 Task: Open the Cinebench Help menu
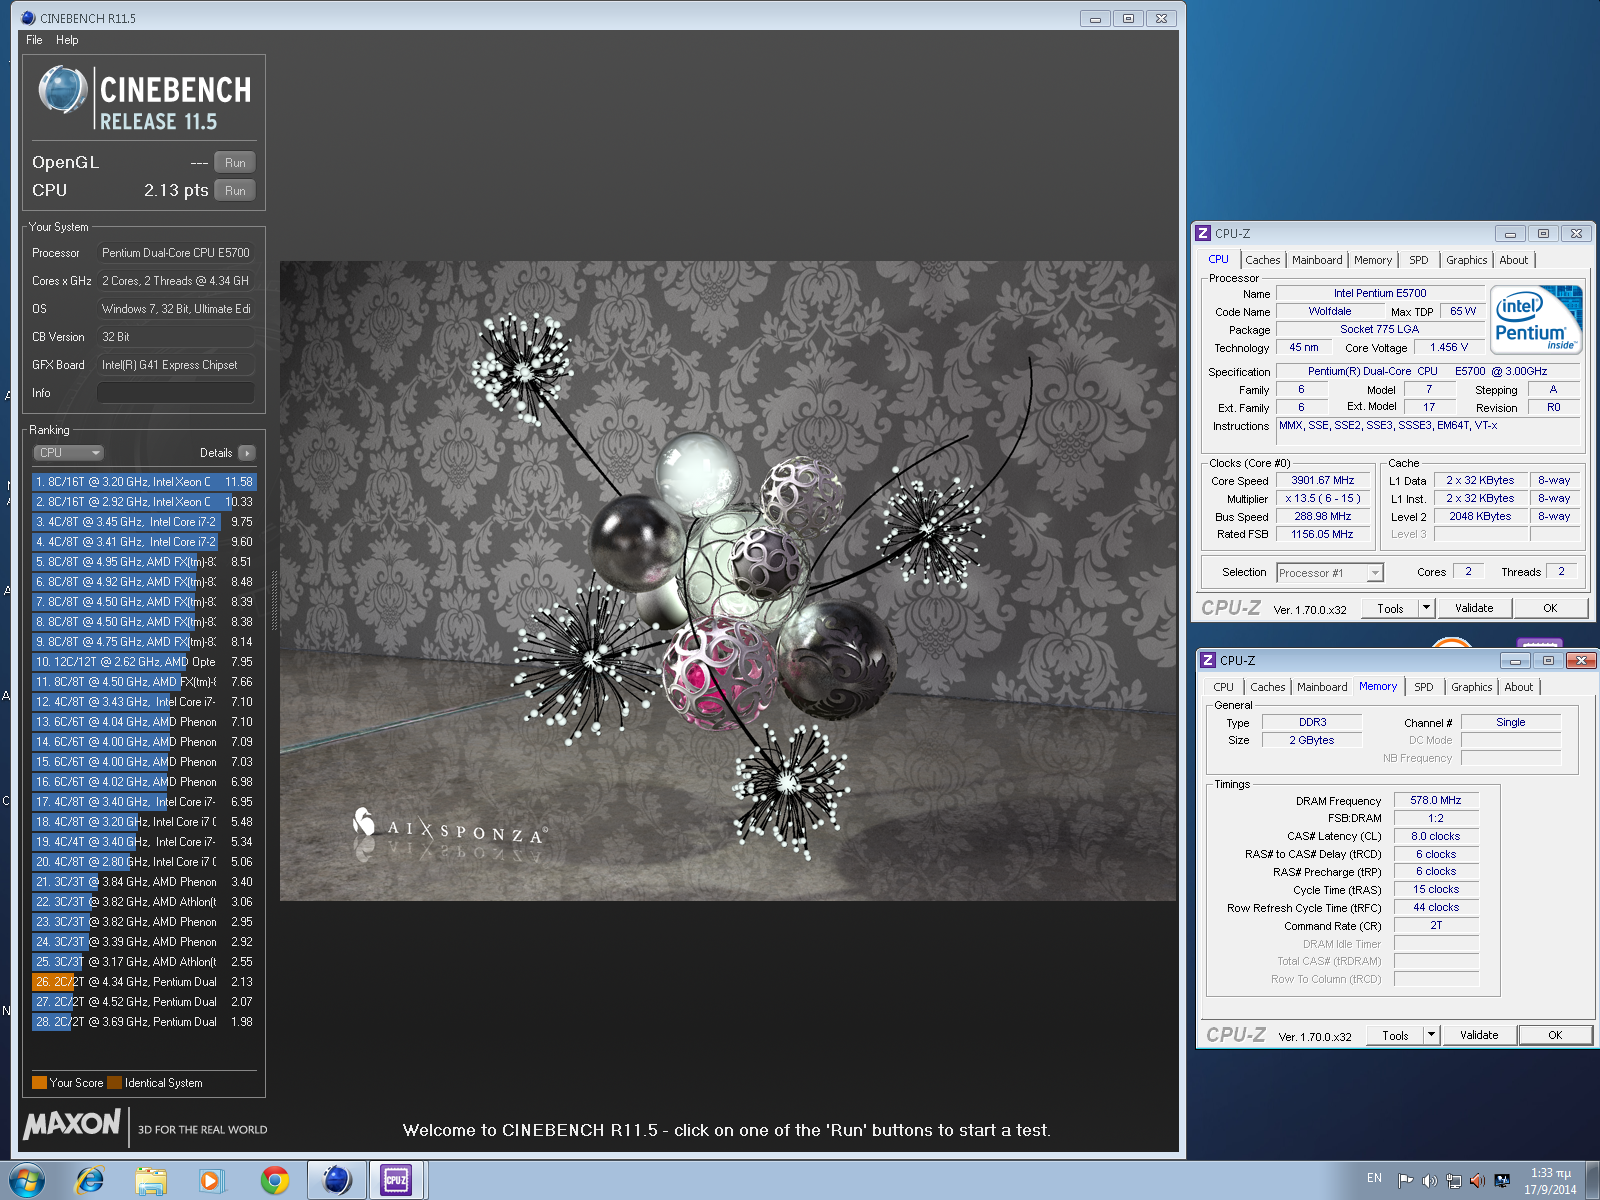click(67, 40)
